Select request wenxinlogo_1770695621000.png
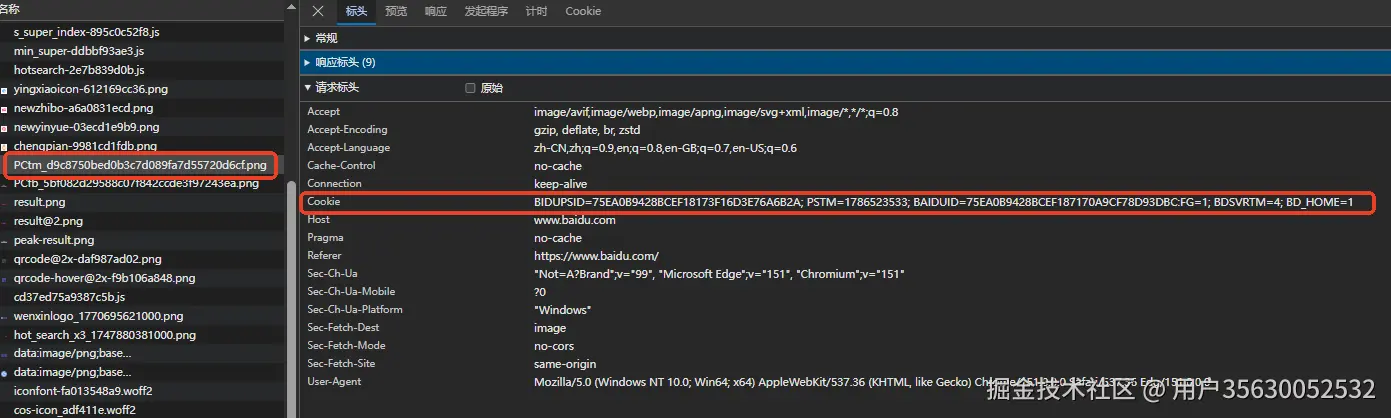The image size is (1391, 418). [x=99, y=316]
